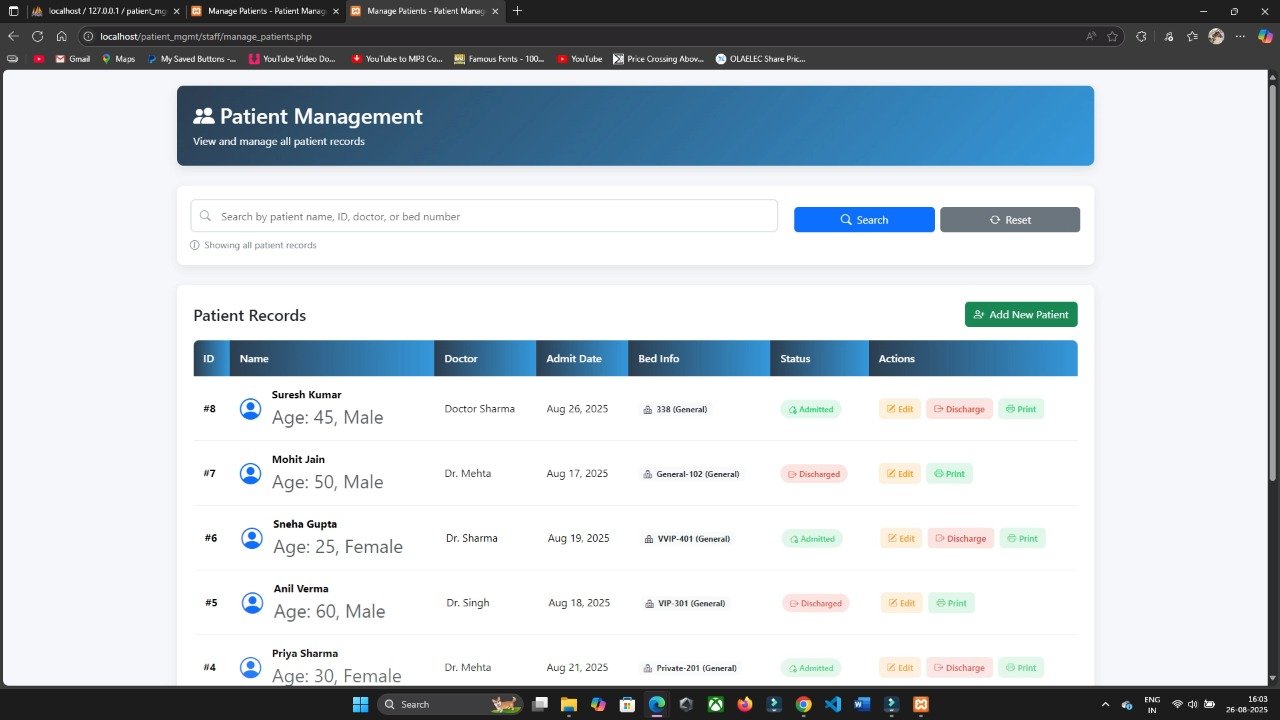Discharge patient Sneha Gupta
Image resolution: width=1280 pixels, height=720 pixels.
click(x=960, y=538)
